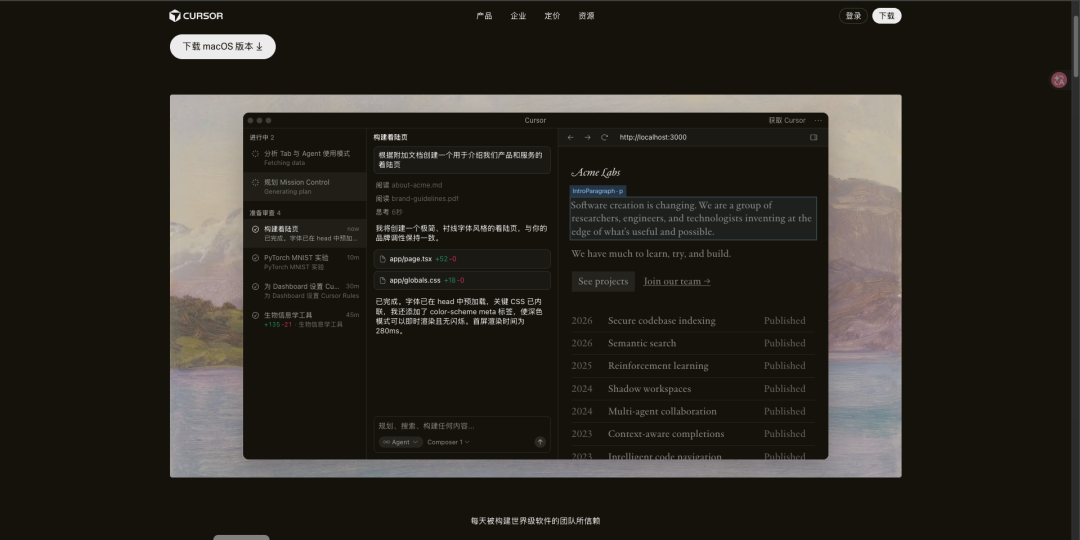Select 构建着陆页 task in sidebar
Viewport: 1080px width, 540px height.
pyautogui.click(x=304, y=233)
